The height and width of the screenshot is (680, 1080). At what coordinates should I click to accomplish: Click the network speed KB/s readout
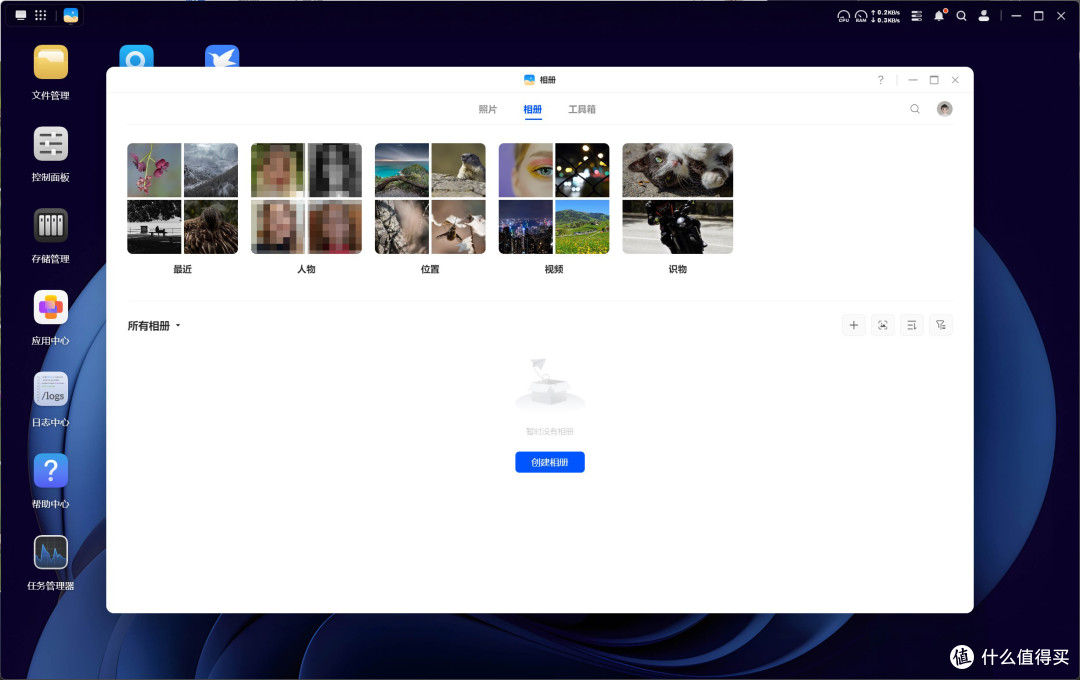886,16
